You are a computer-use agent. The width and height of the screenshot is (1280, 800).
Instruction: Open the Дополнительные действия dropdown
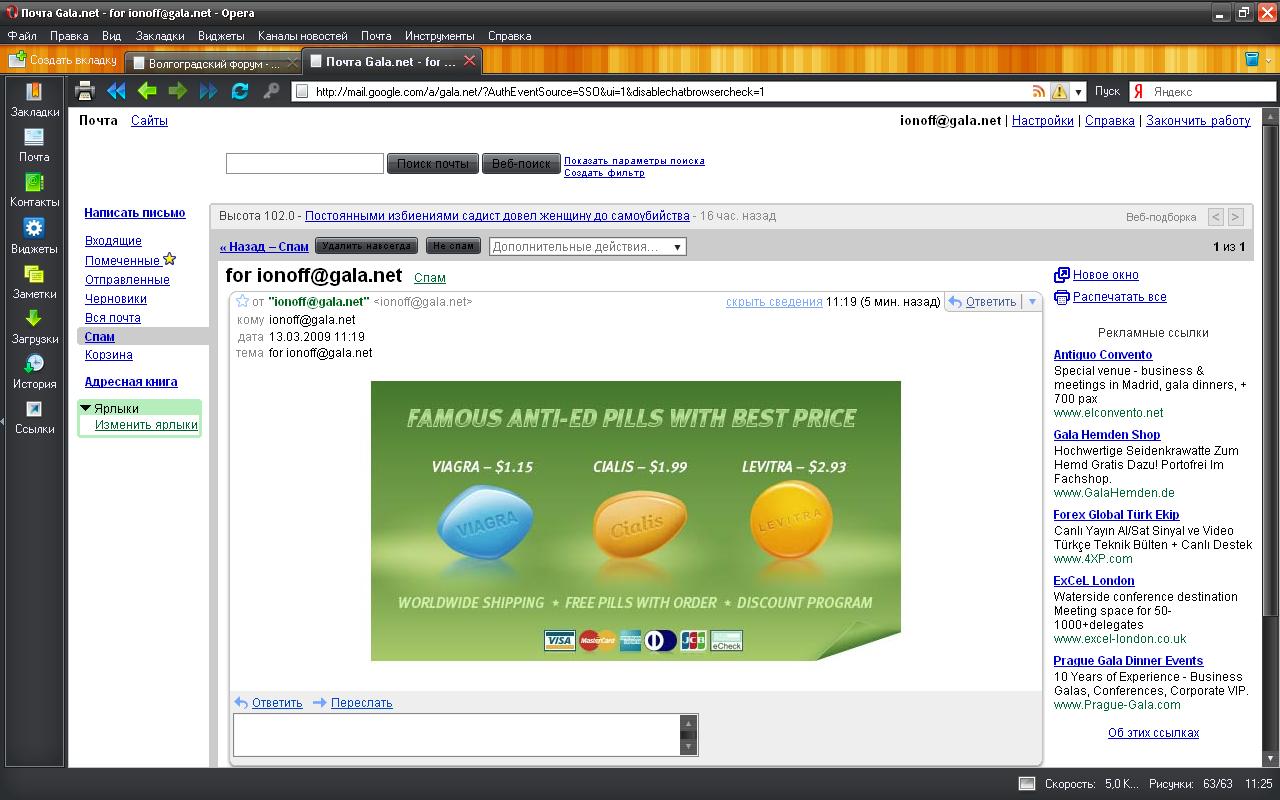coord(588,247)
